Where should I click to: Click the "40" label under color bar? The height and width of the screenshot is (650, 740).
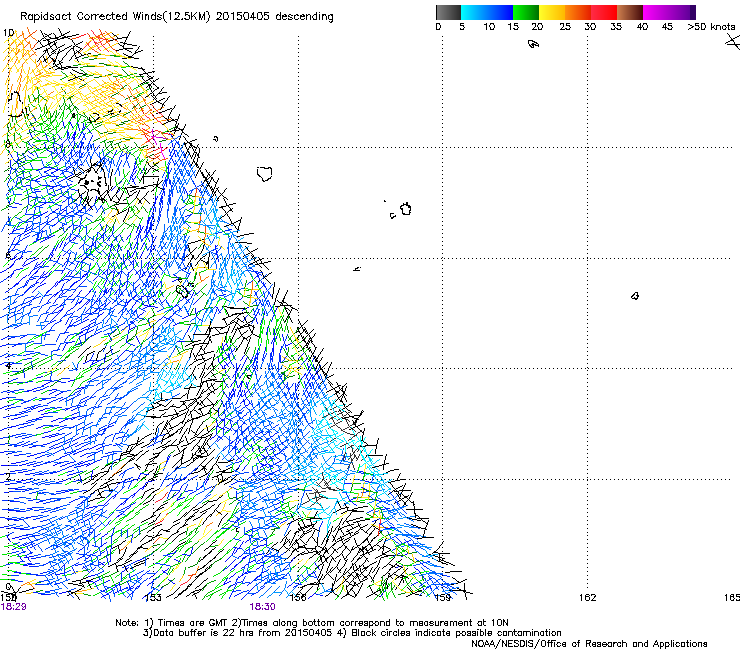642,27
